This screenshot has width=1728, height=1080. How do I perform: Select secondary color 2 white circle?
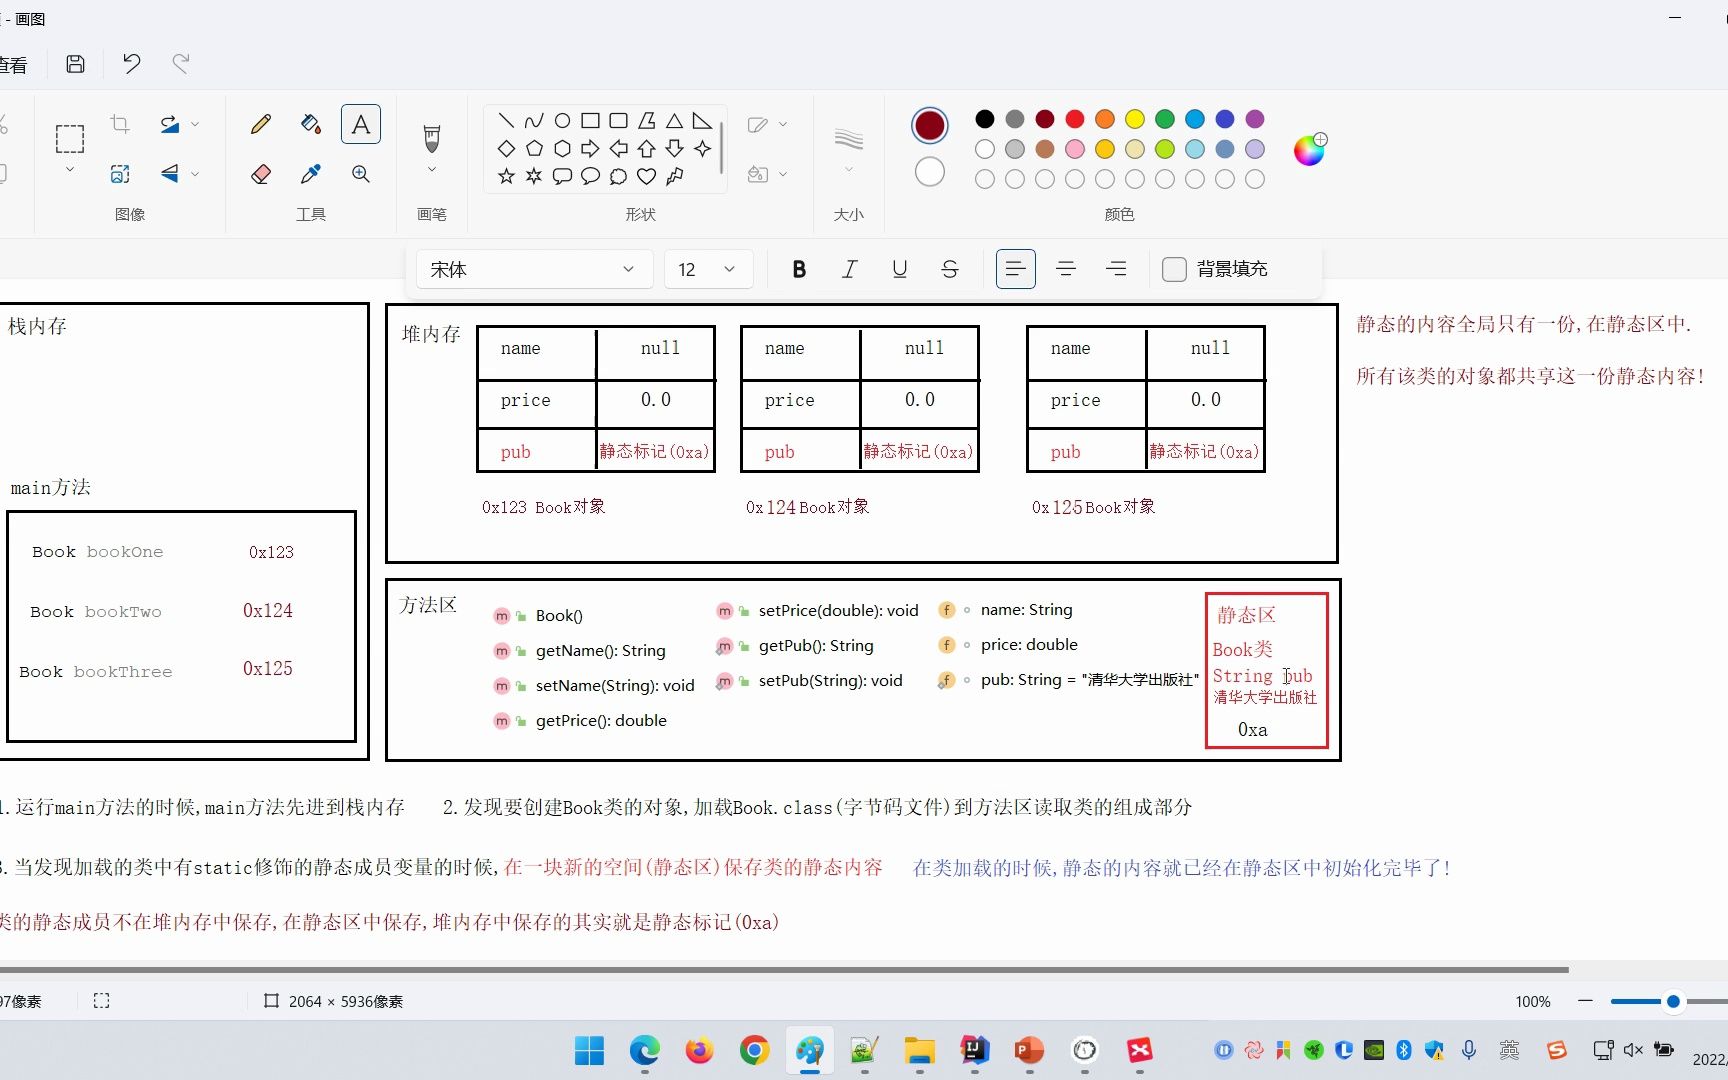point(930,172)
